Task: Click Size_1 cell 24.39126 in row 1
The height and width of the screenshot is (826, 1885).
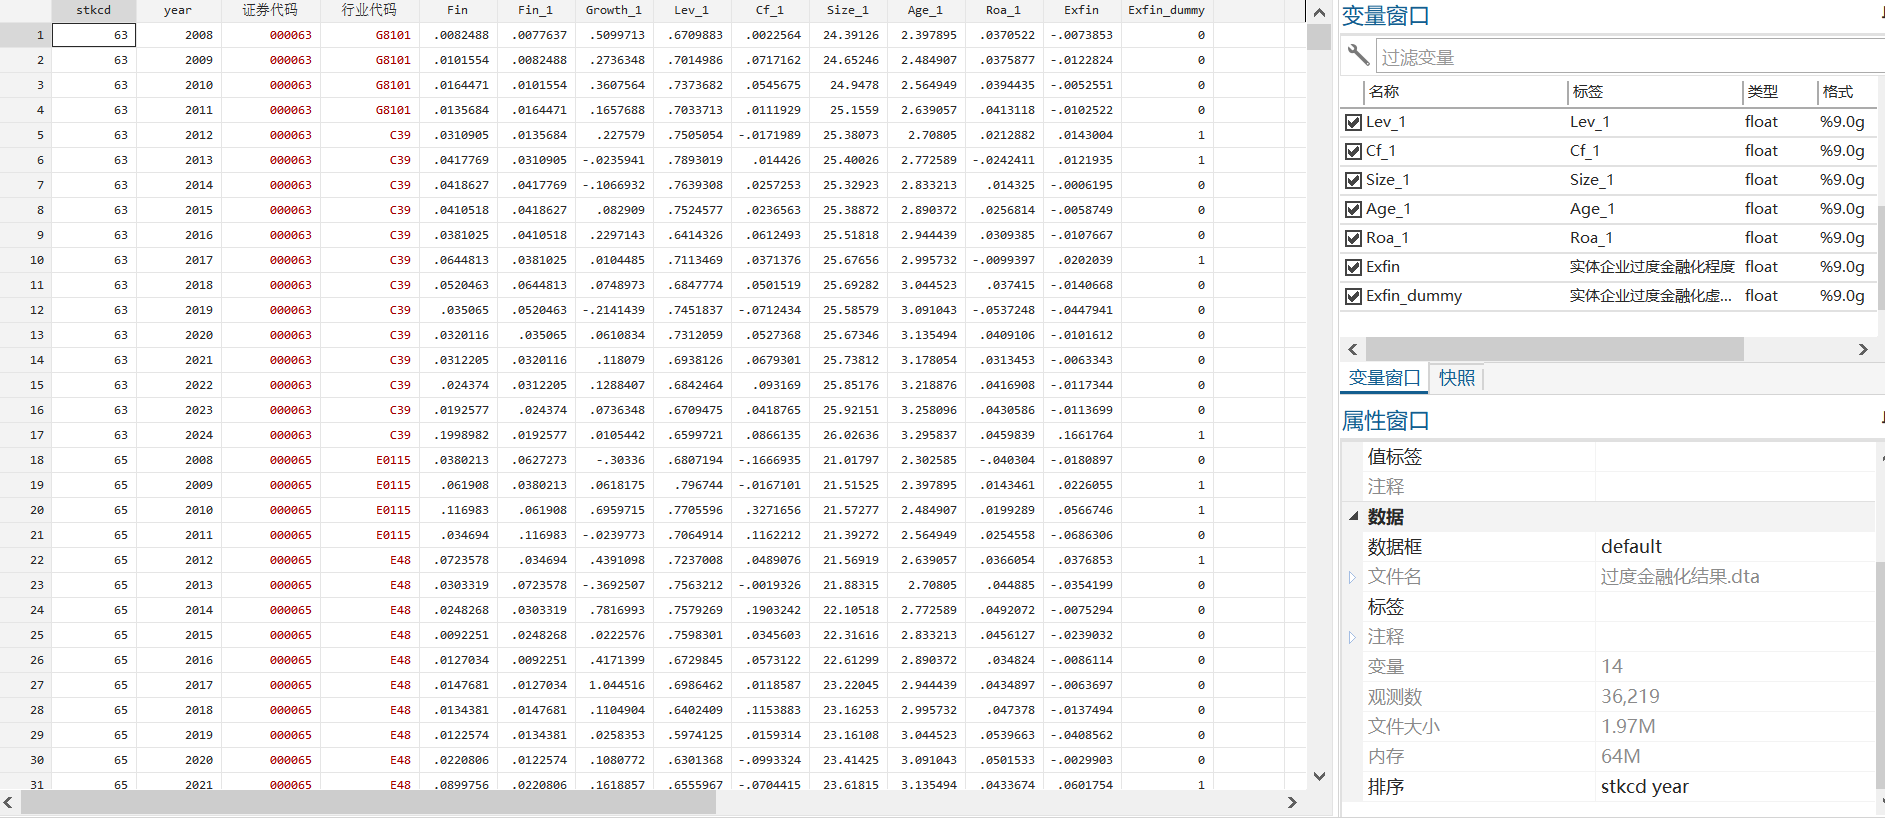Action: click(x=847, y=35)
